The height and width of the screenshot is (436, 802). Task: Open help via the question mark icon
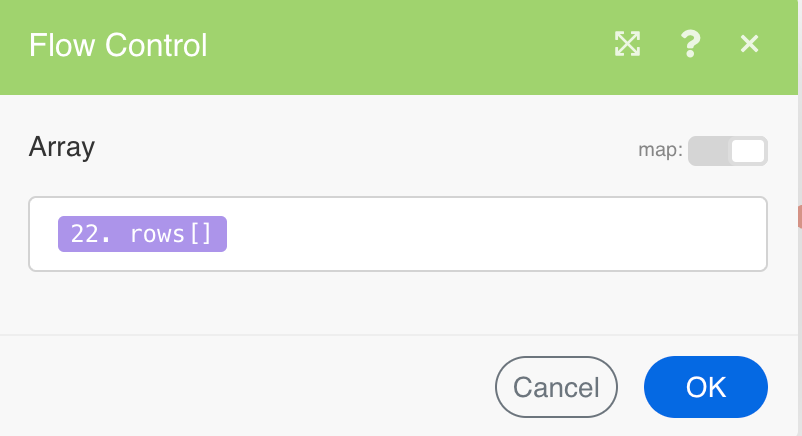coord(690,43)
